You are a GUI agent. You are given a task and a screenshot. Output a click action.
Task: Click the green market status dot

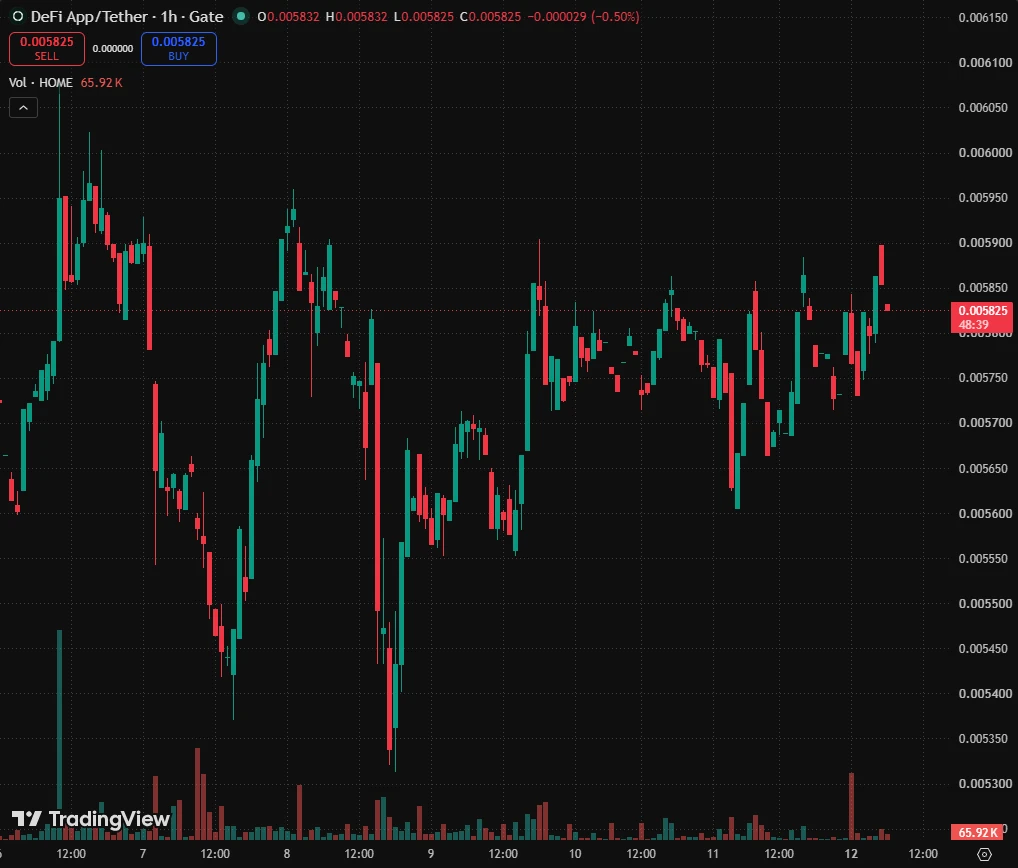coord(241,16)
